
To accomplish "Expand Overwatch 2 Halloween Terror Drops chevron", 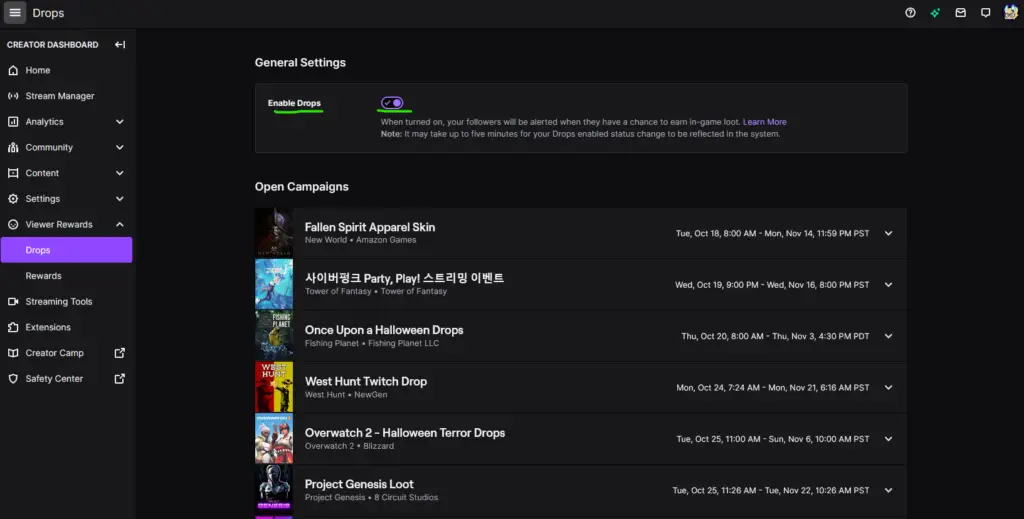I will point(888,439).
